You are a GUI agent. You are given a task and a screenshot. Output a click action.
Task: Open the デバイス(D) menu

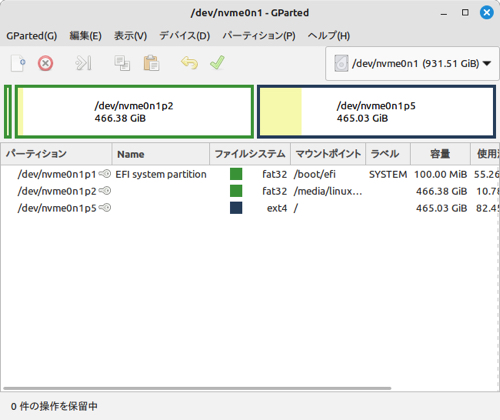[x=184, y=36]
